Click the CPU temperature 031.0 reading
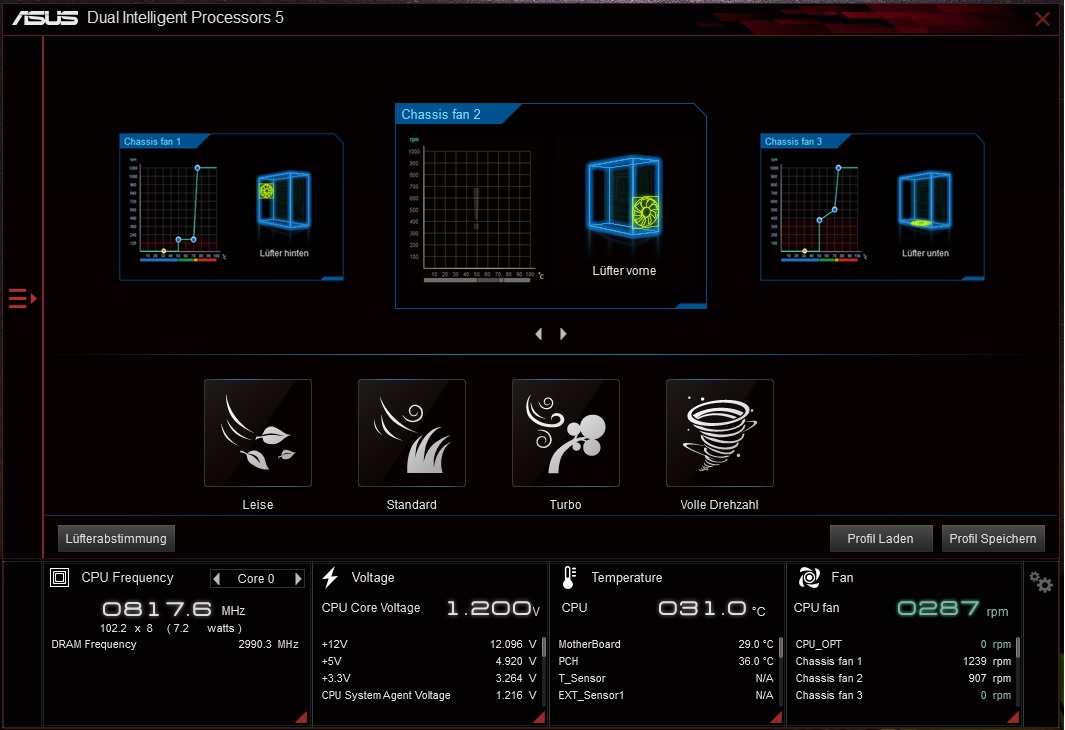 702,608
